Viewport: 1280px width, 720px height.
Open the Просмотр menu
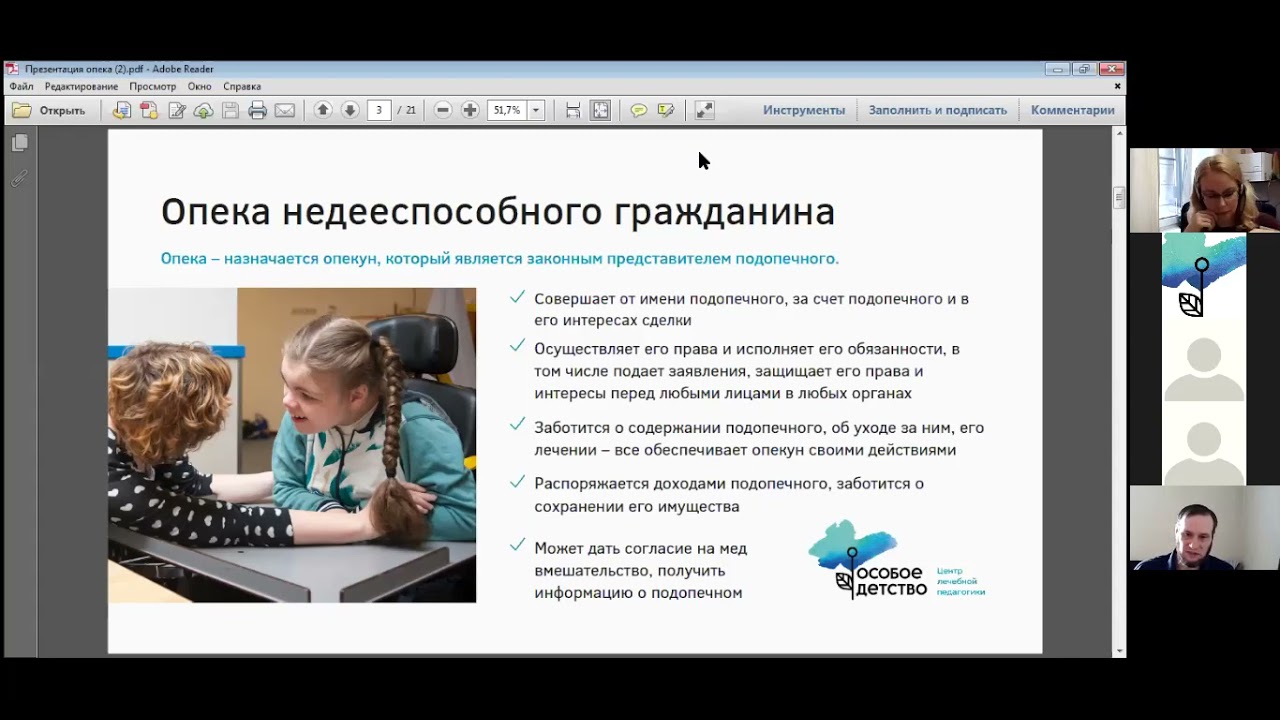[x=152, y=87]
